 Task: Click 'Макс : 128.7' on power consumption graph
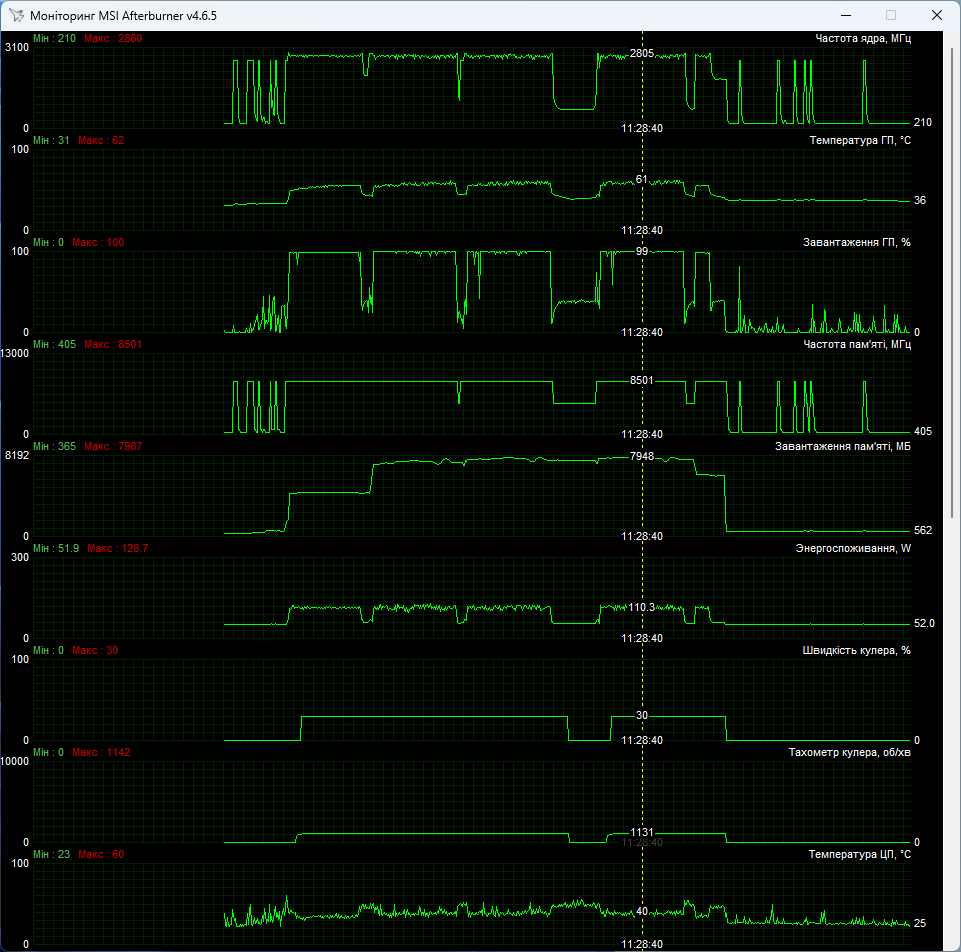(x=118, y=548)
